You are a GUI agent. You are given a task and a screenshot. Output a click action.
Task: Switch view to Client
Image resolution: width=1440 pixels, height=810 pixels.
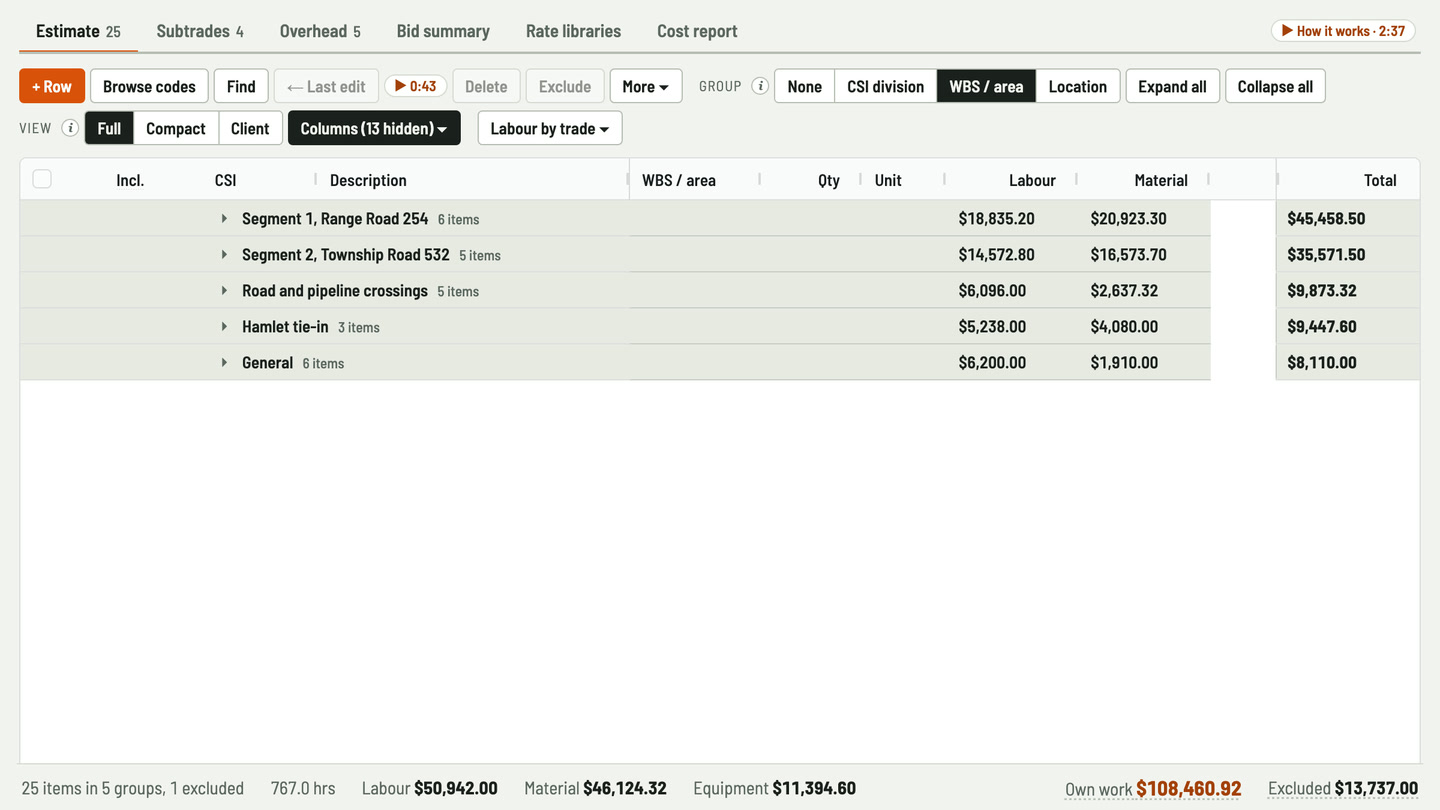tap(250, 128)
